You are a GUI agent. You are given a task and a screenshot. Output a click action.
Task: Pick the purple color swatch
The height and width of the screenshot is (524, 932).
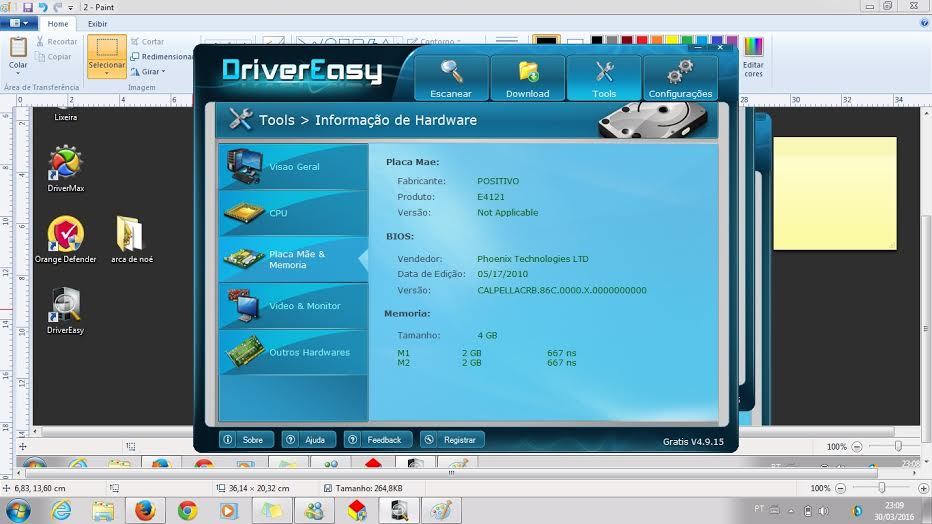[732, 40]
